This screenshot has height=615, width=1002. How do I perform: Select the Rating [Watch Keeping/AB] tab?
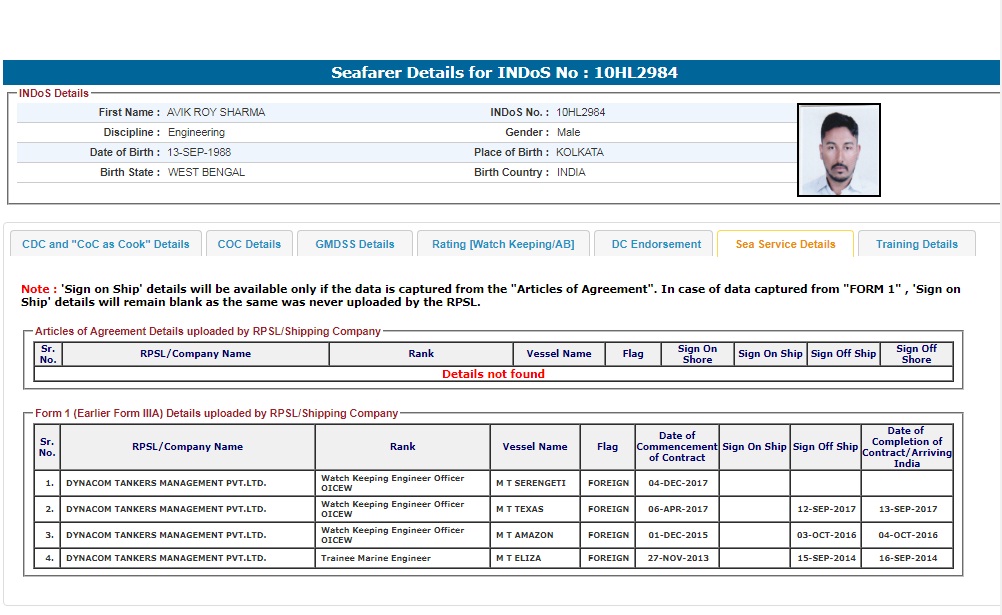[x=503, y=244]
